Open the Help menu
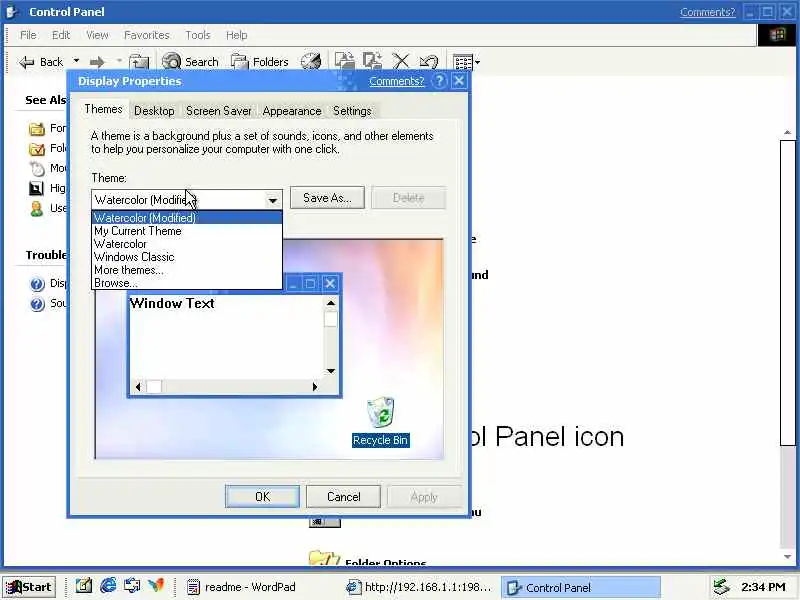This screenshot has height=600, width=800. (237, 35)
